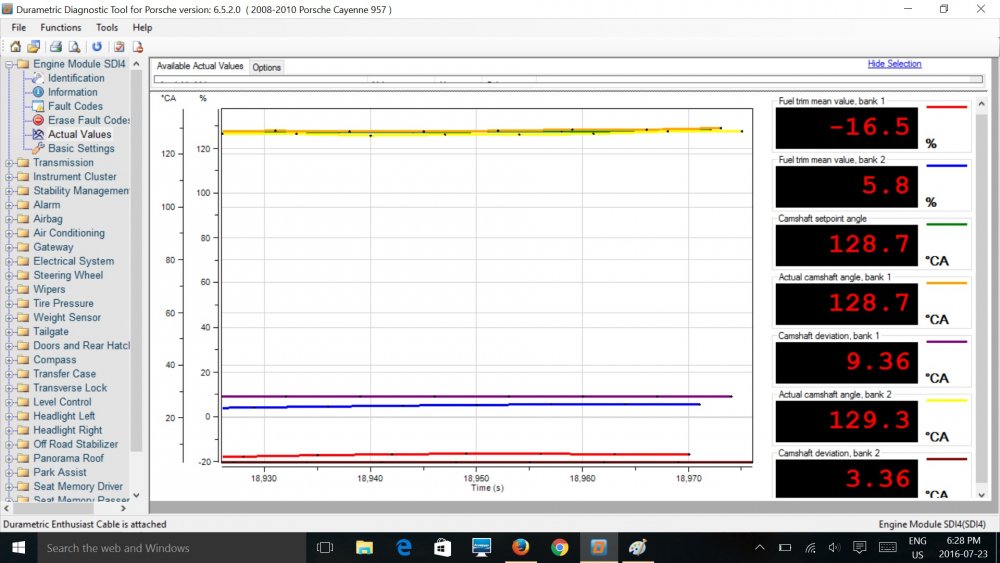Image resolution: width=1000 pixels, height=563 pixels.
Task: Open the Information item with blue icon
Action: click(x=72, y=92)
